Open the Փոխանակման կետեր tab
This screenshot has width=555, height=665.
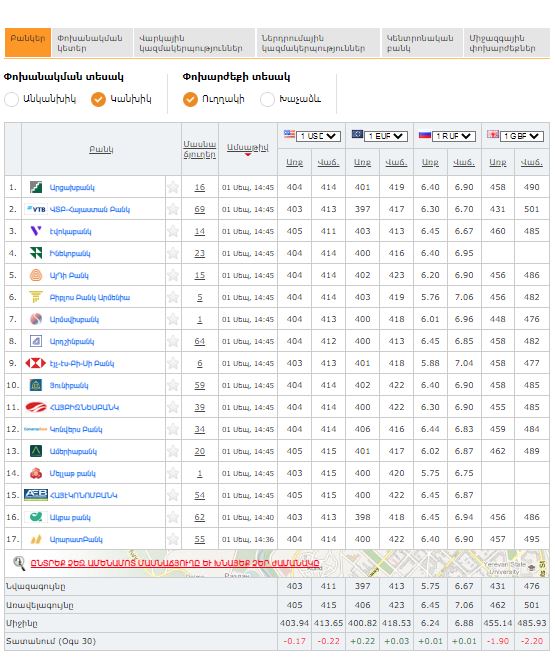point(92,42)
